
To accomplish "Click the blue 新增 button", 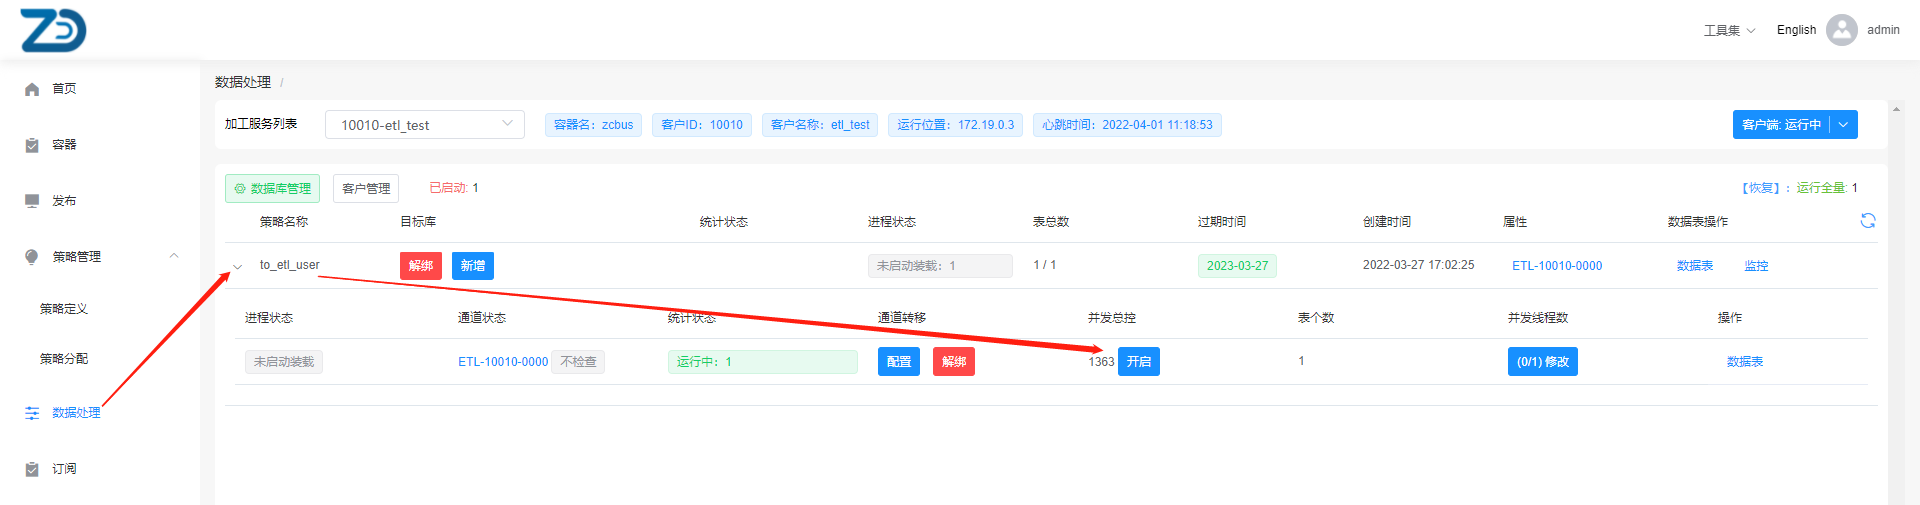I will coord(472,266).
